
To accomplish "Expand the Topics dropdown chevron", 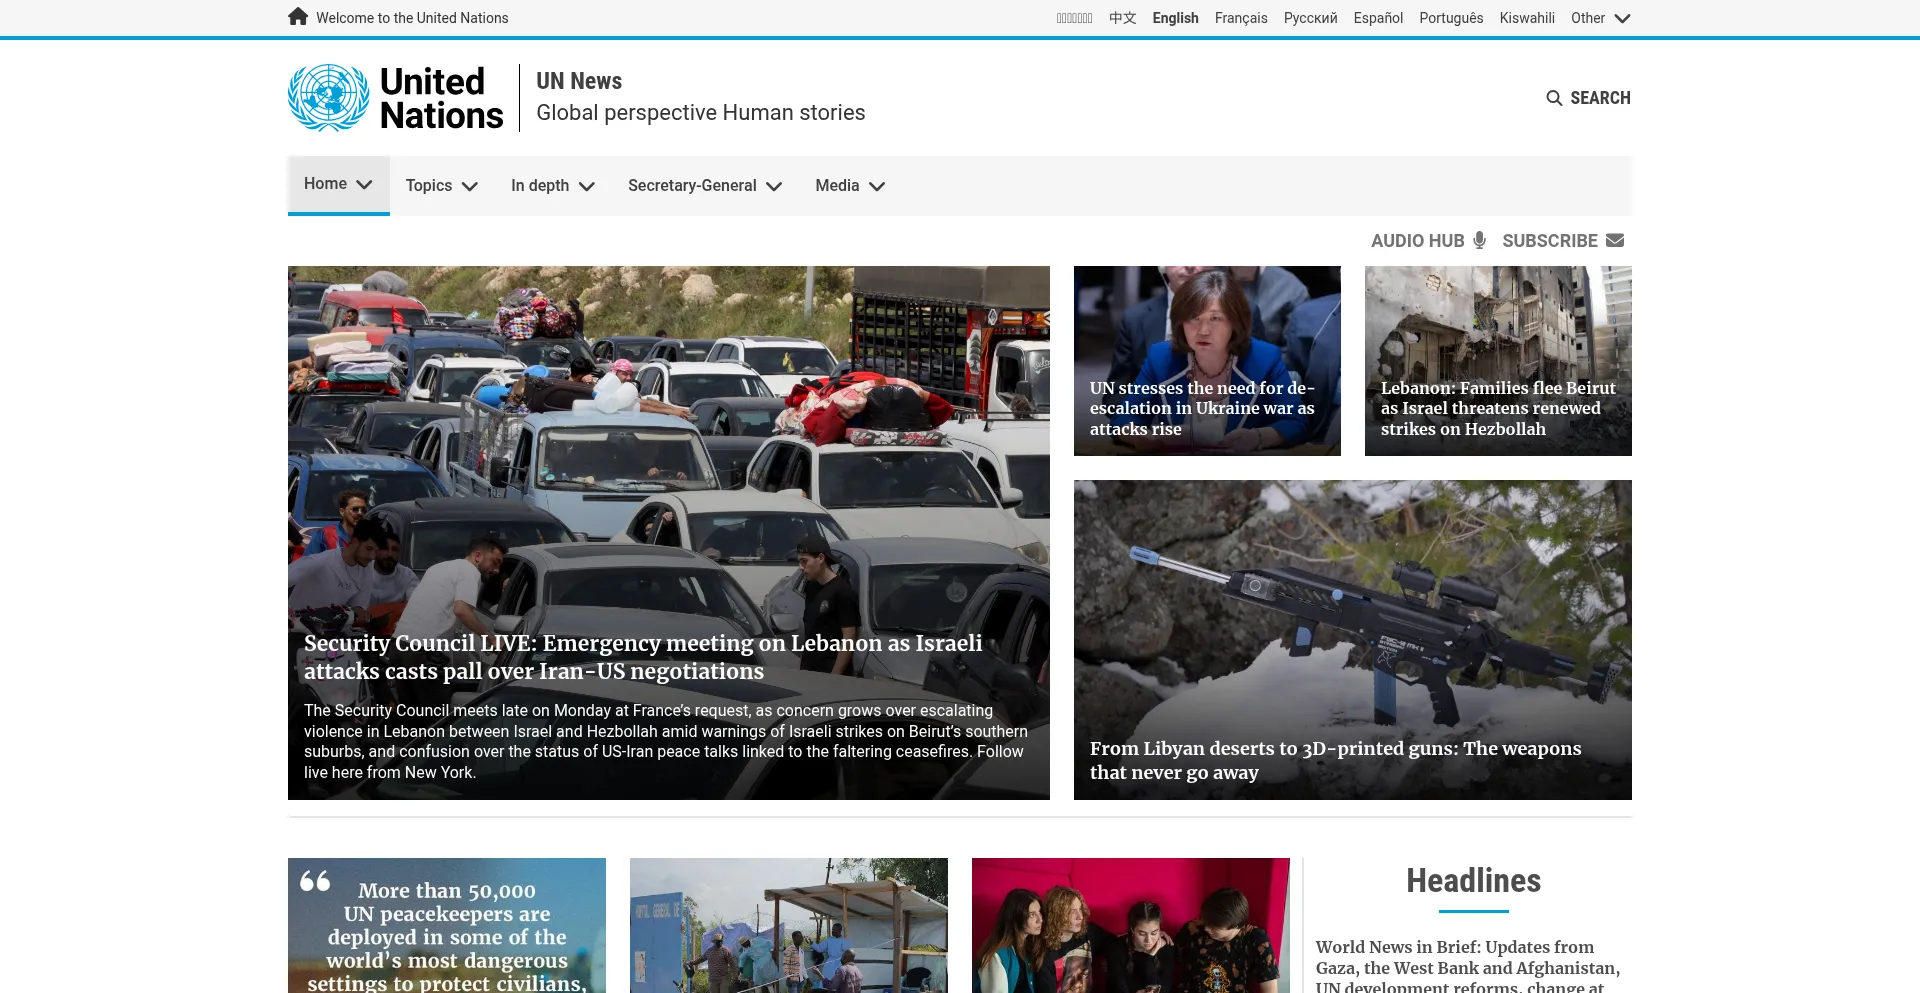I will tap(469, 186).
